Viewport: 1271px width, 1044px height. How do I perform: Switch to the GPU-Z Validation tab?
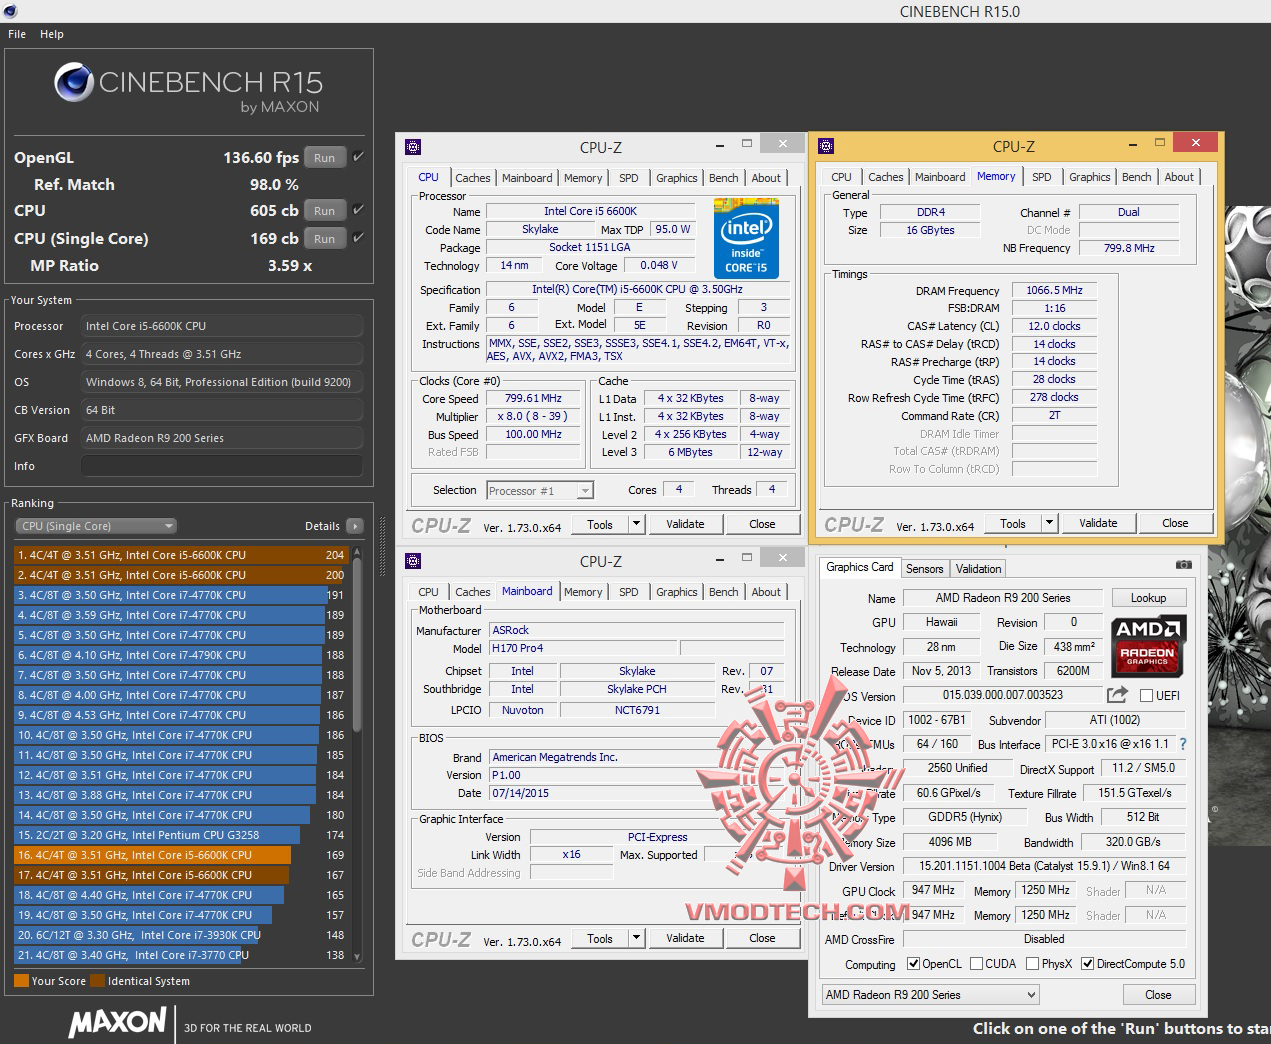pyautogui.click(x=978, y=568)
